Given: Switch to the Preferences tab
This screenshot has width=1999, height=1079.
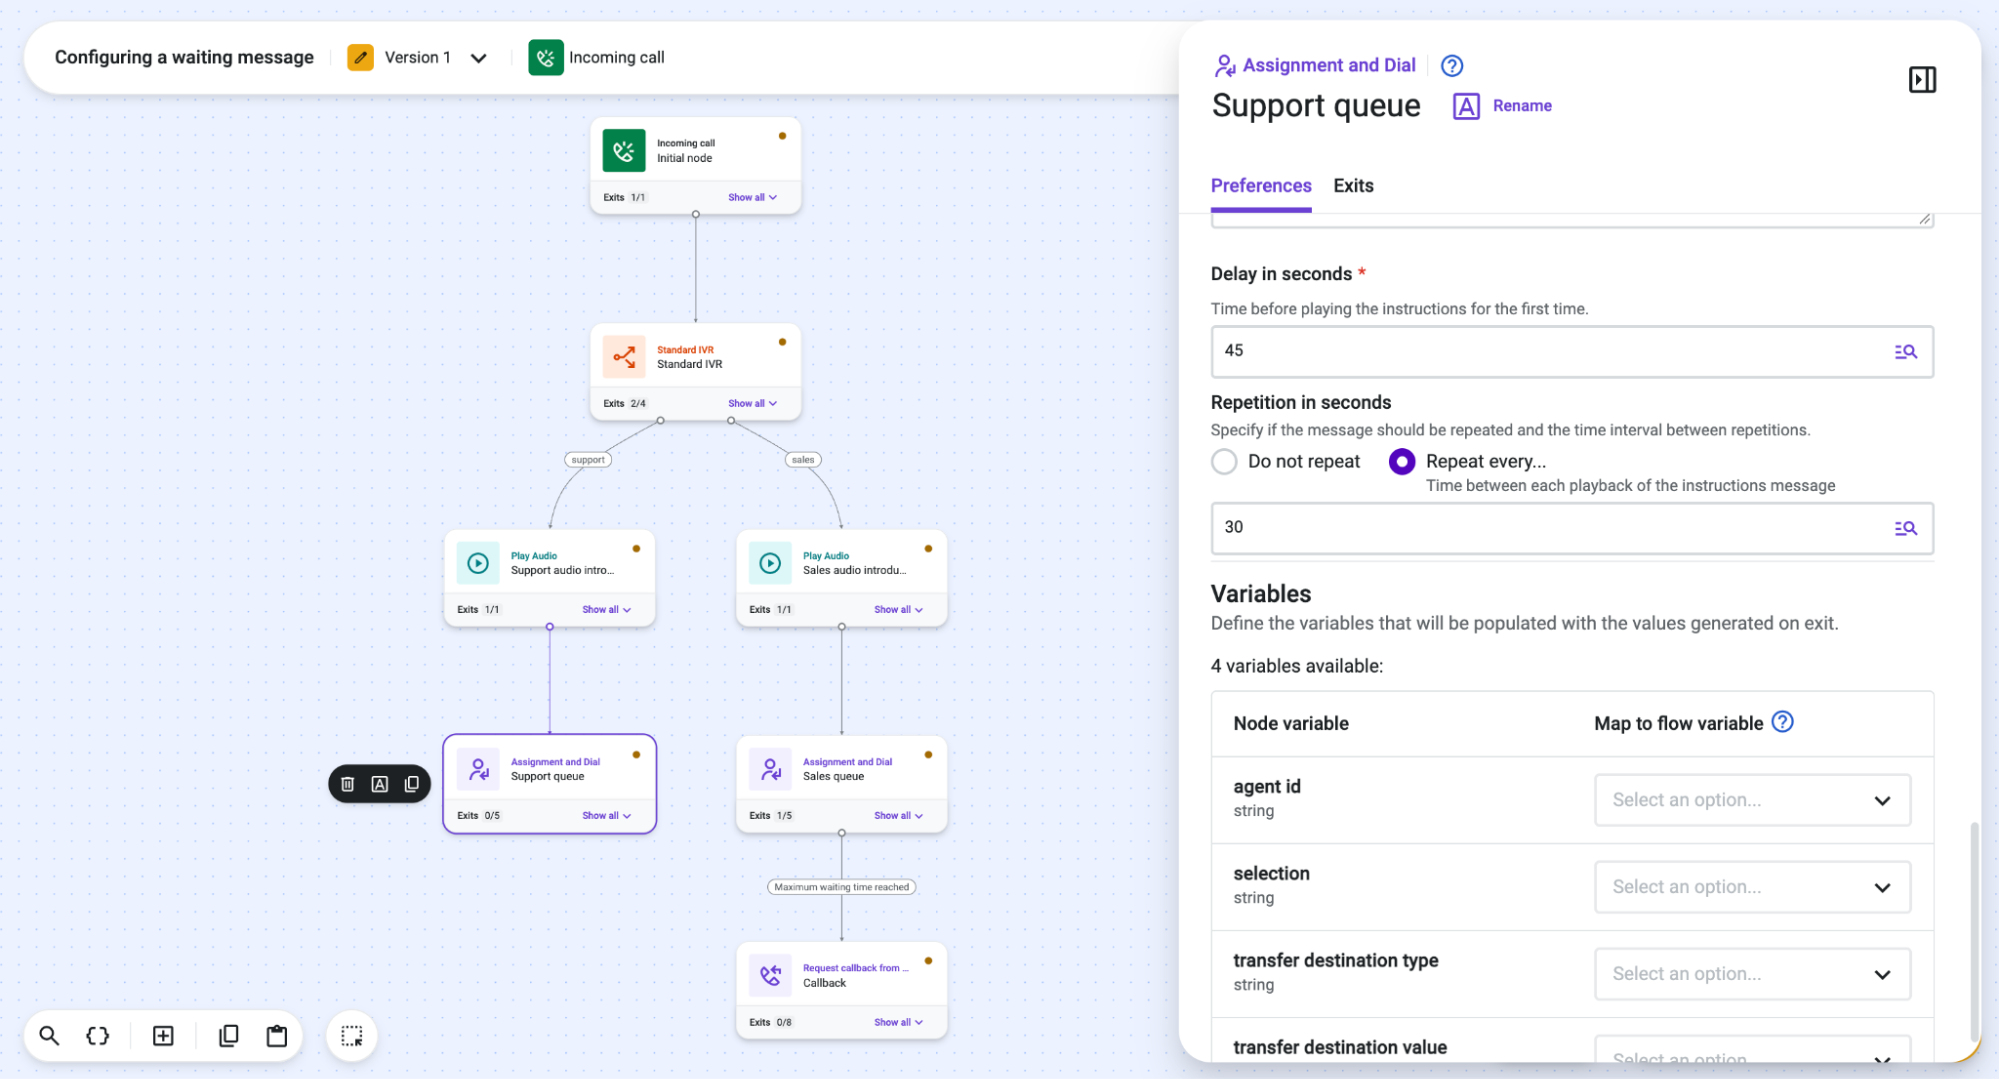Looking at the screenshot, I should tap(1261, 186).
